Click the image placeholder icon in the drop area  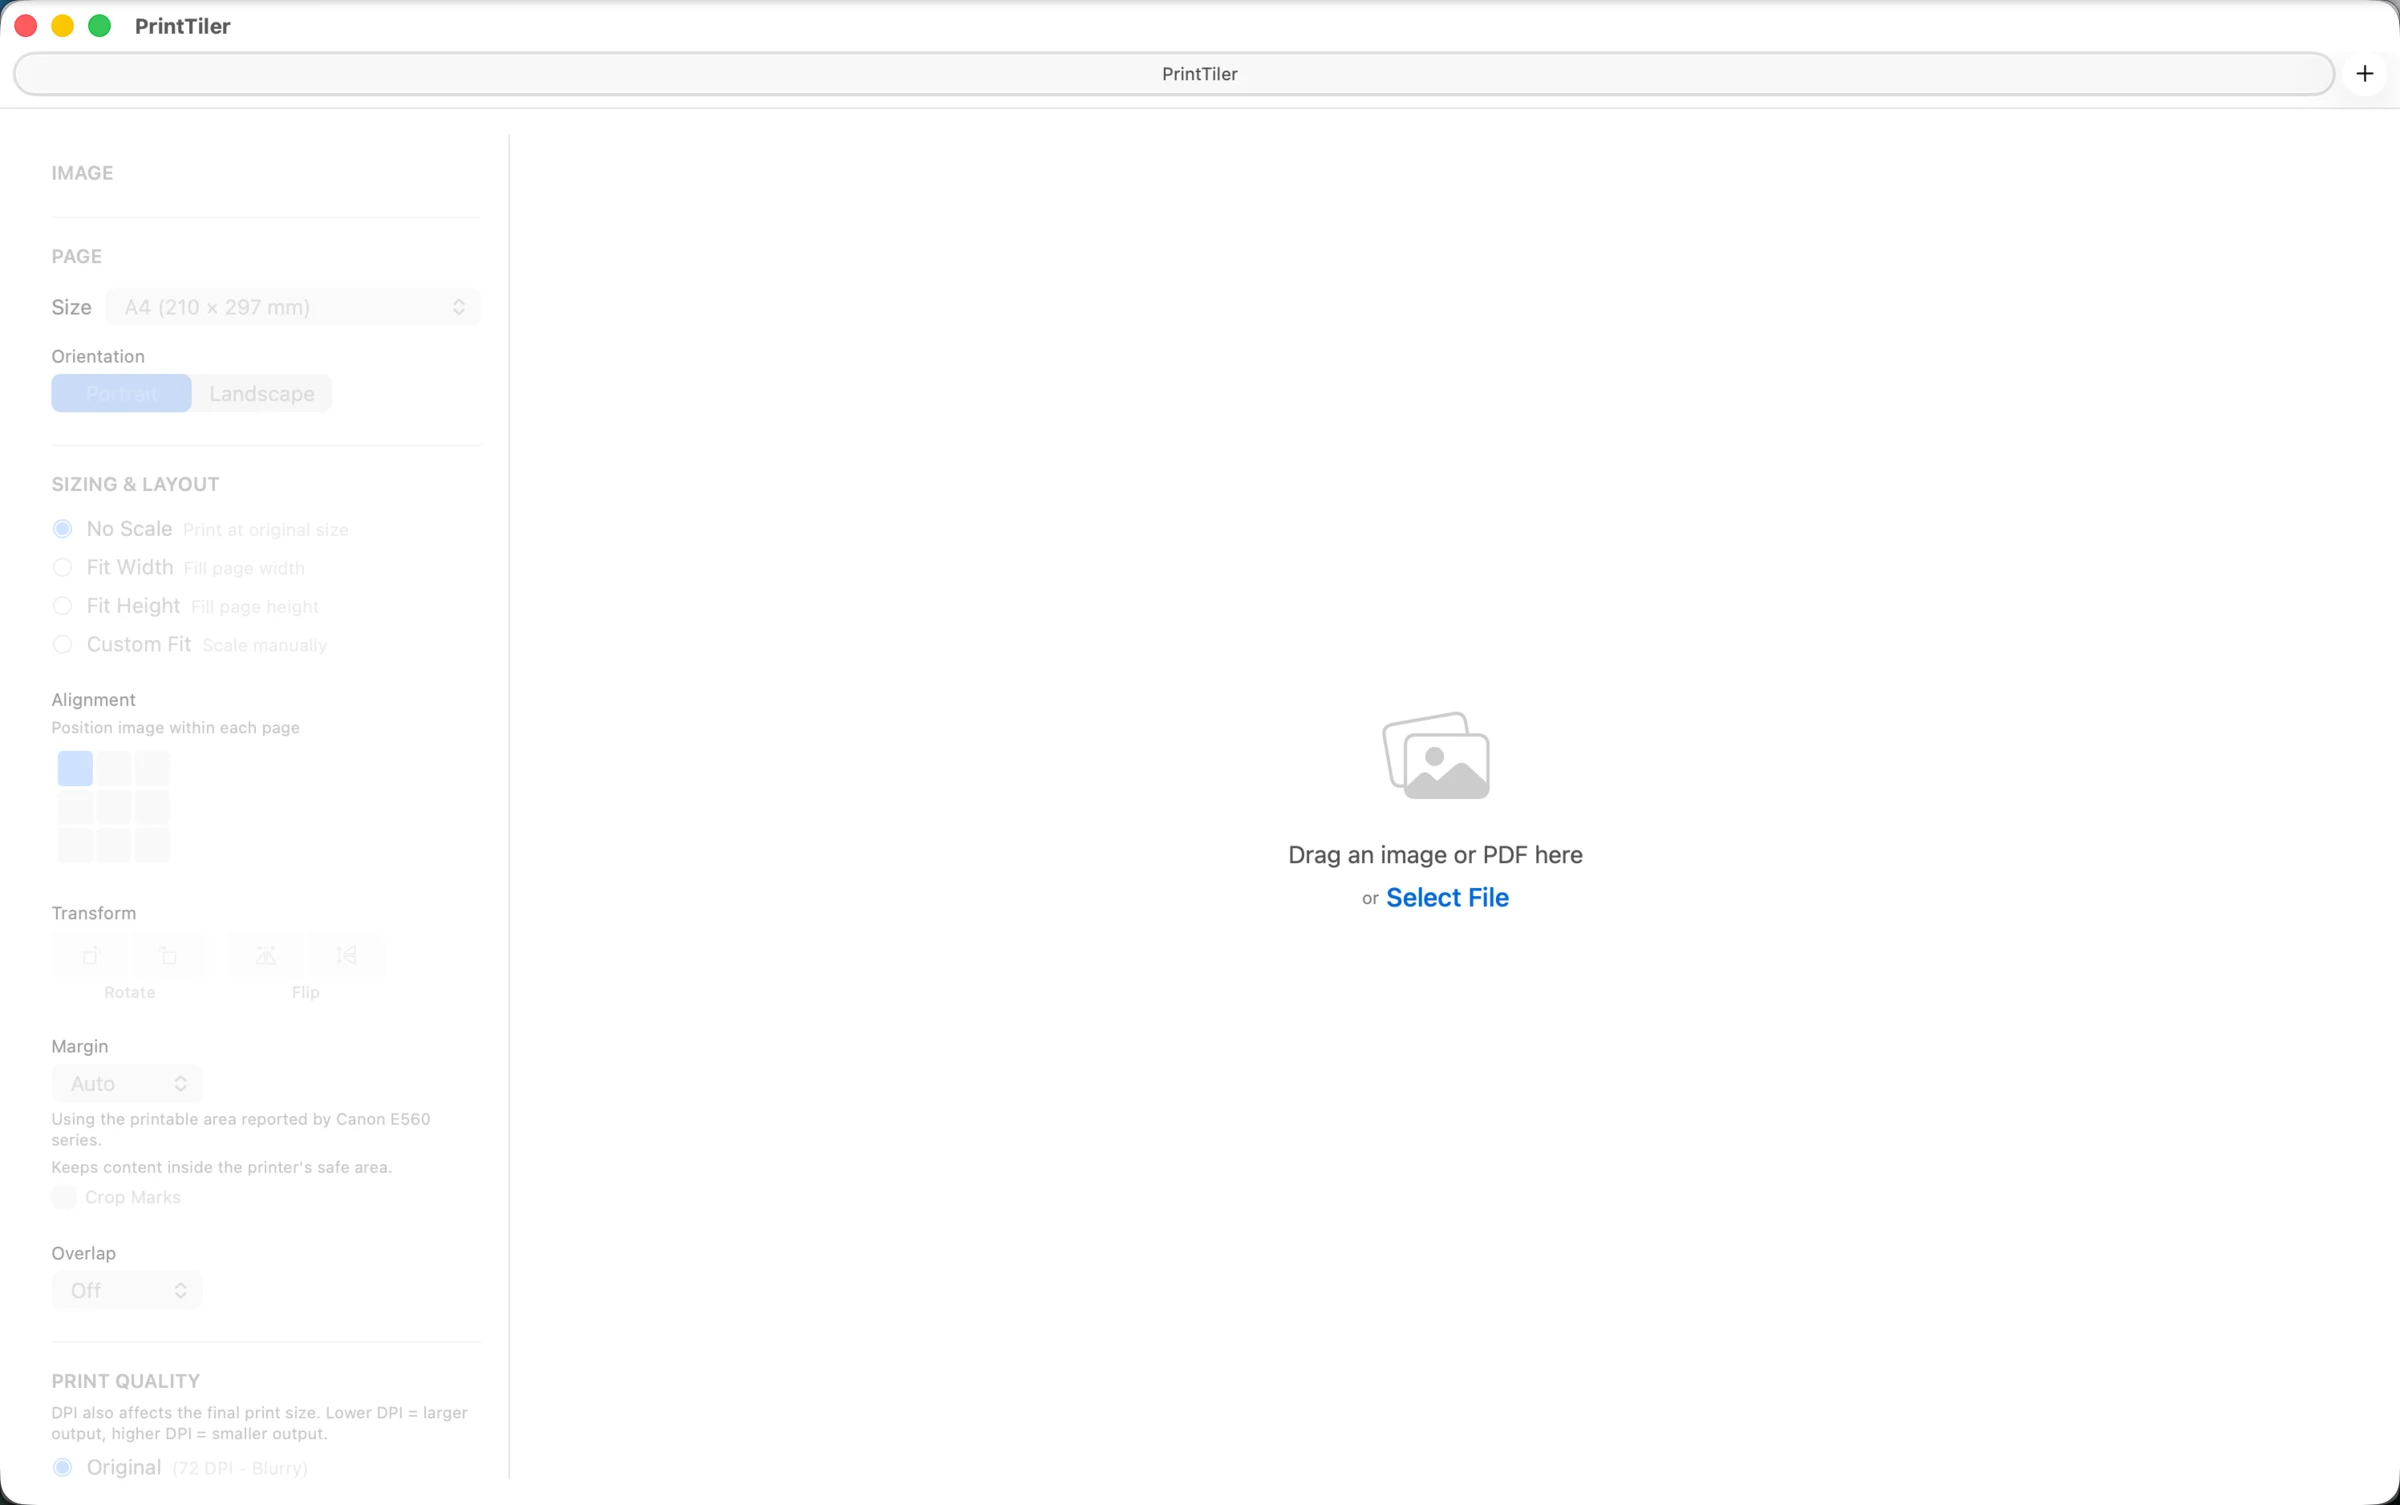pyautogui.click(x=1436, y=756)
